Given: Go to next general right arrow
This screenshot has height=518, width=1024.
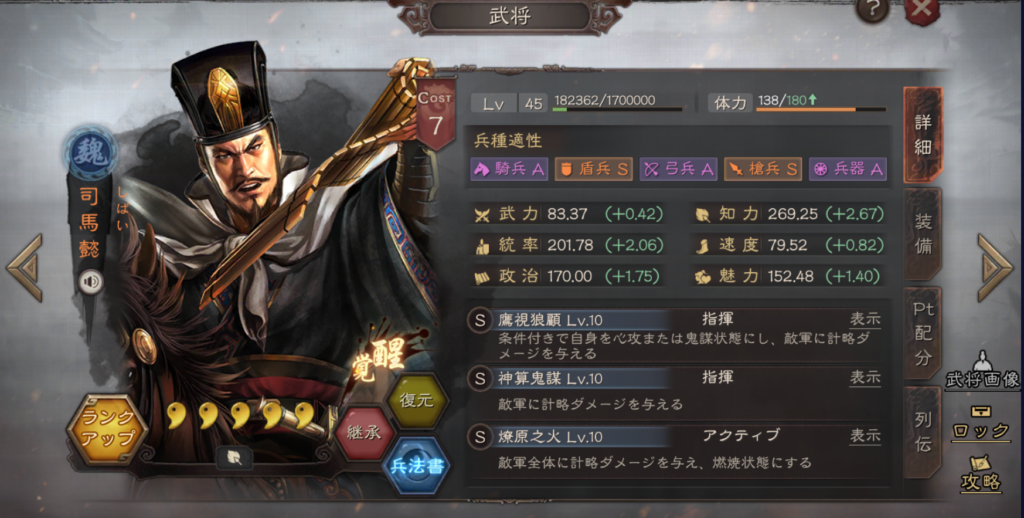Looking at the screenshot, I should click(x=995, y=268).
